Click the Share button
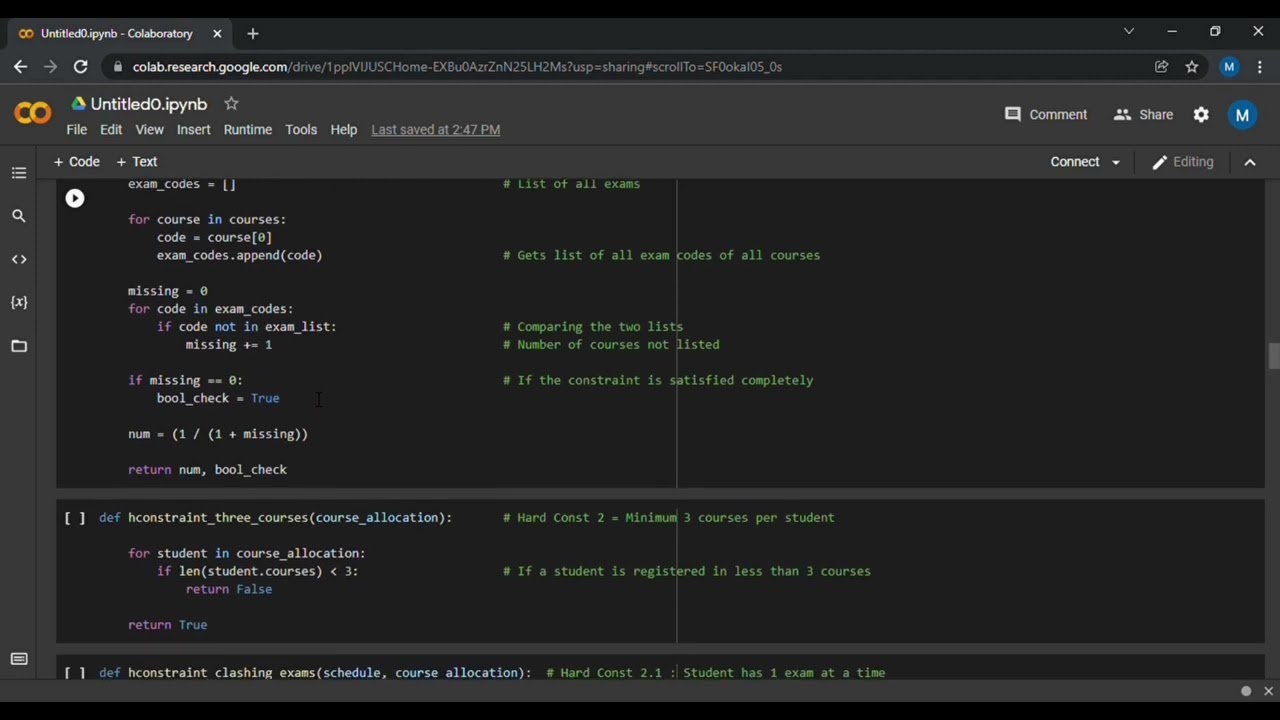 1143,114
